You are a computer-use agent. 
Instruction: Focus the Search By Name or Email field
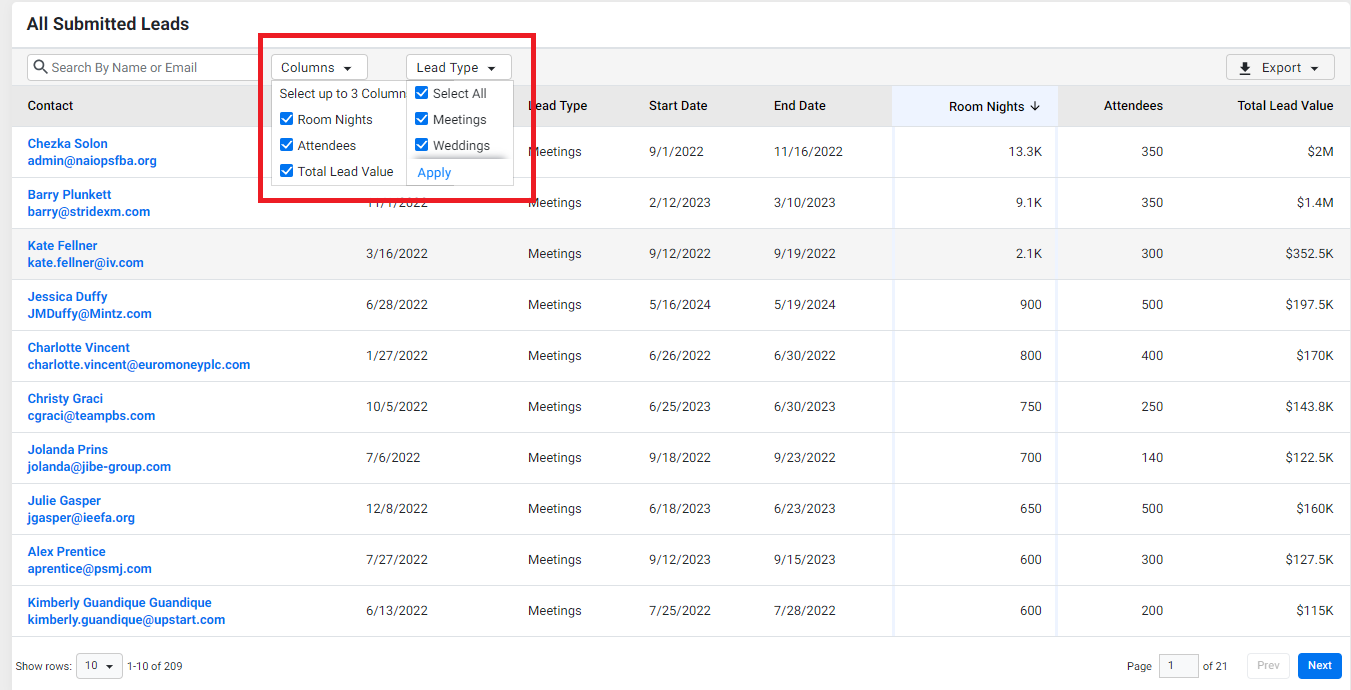[x=144, y=67]
